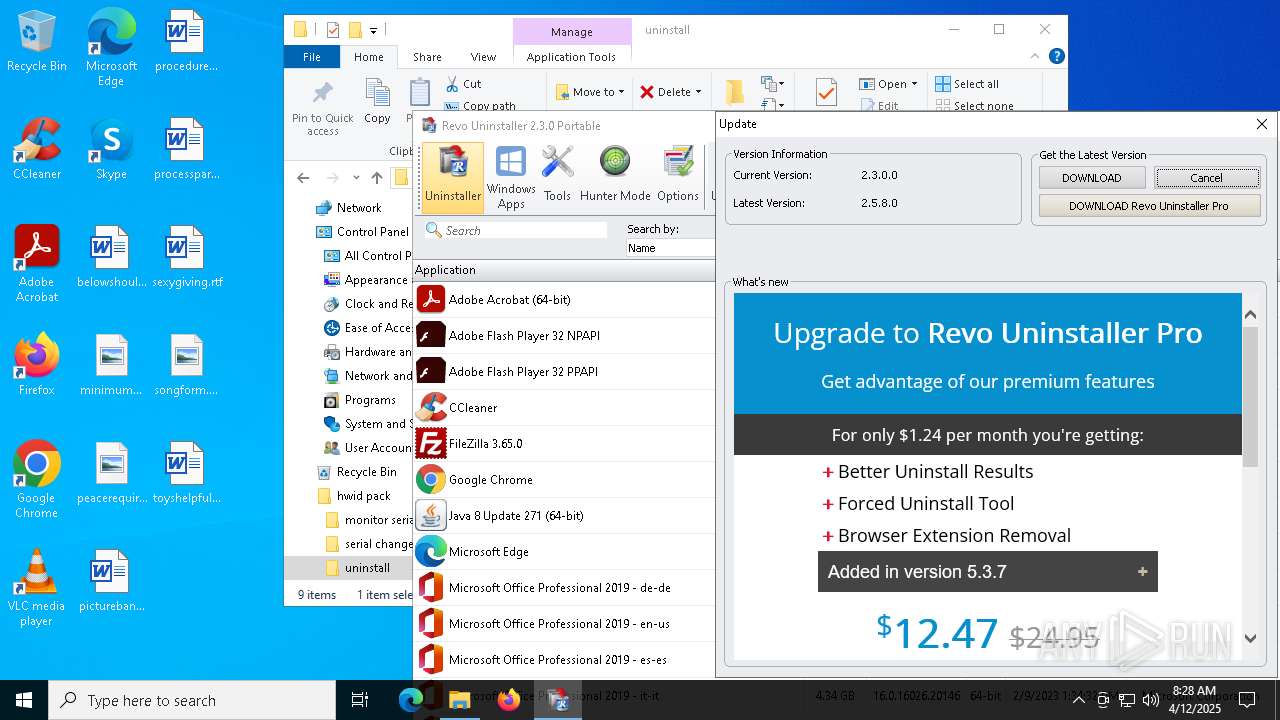Viewport: 1280px width, 720px height.
Task: Open the CCleaner desktop shortcut
Action: click(37, 150)
